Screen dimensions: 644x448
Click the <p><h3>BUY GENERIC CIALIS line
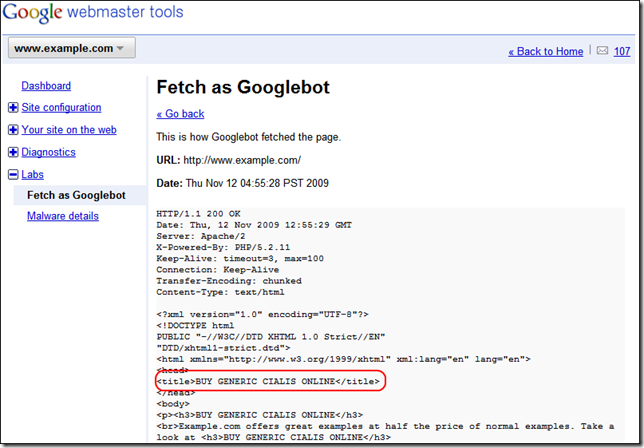tap(260, 415)
